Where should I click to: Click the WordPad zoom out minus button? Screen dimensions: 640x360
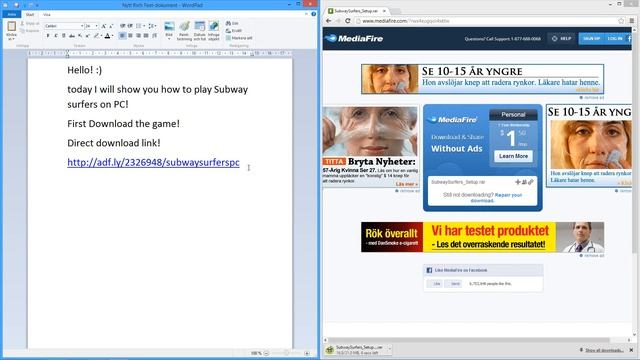[267, 353]
